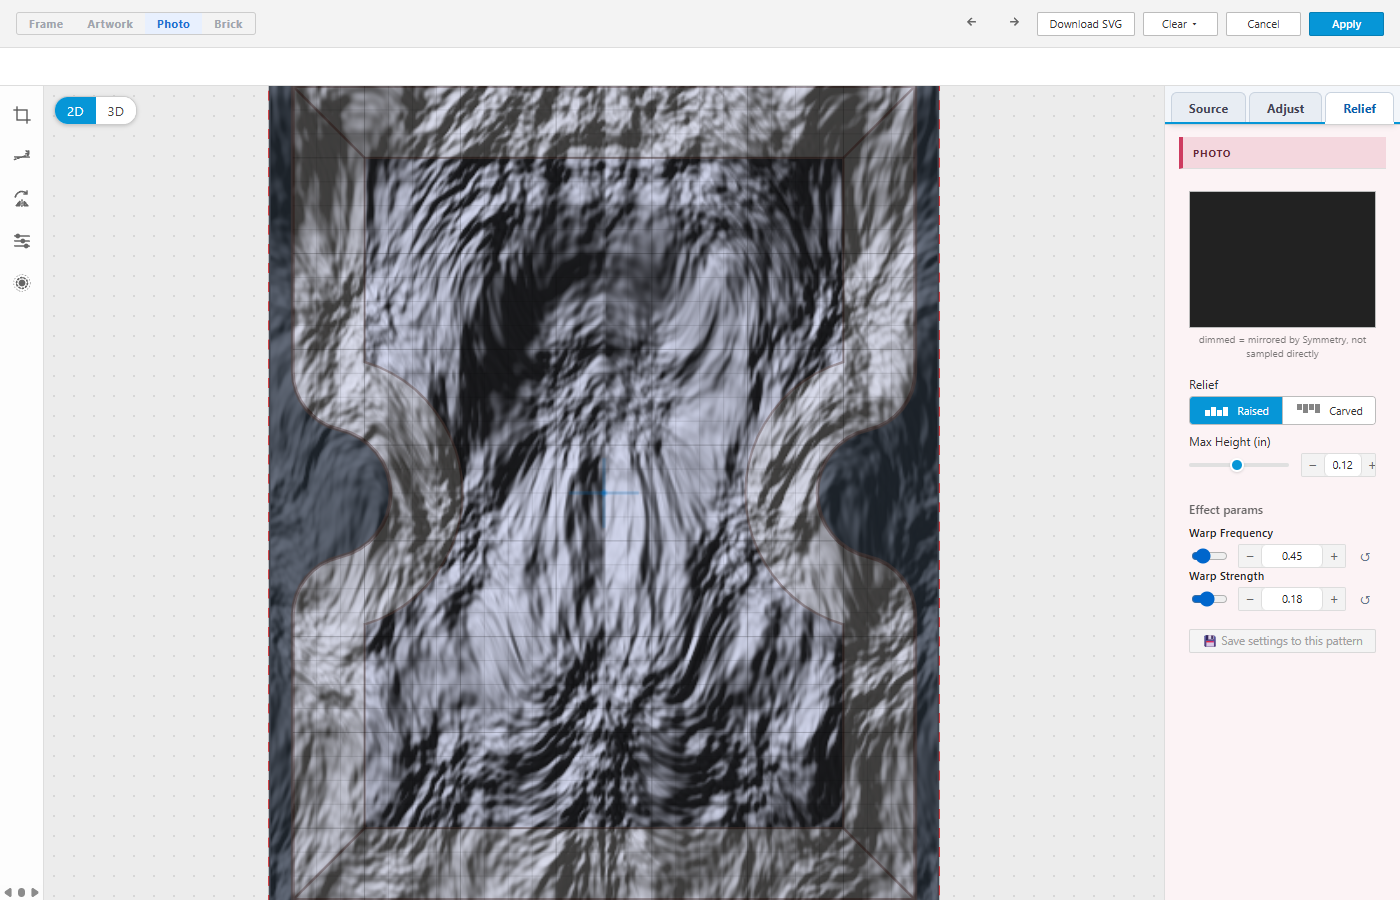Switch to the Source panel tab
This screenshot has width=1400, height=900.
point(1208,109)
